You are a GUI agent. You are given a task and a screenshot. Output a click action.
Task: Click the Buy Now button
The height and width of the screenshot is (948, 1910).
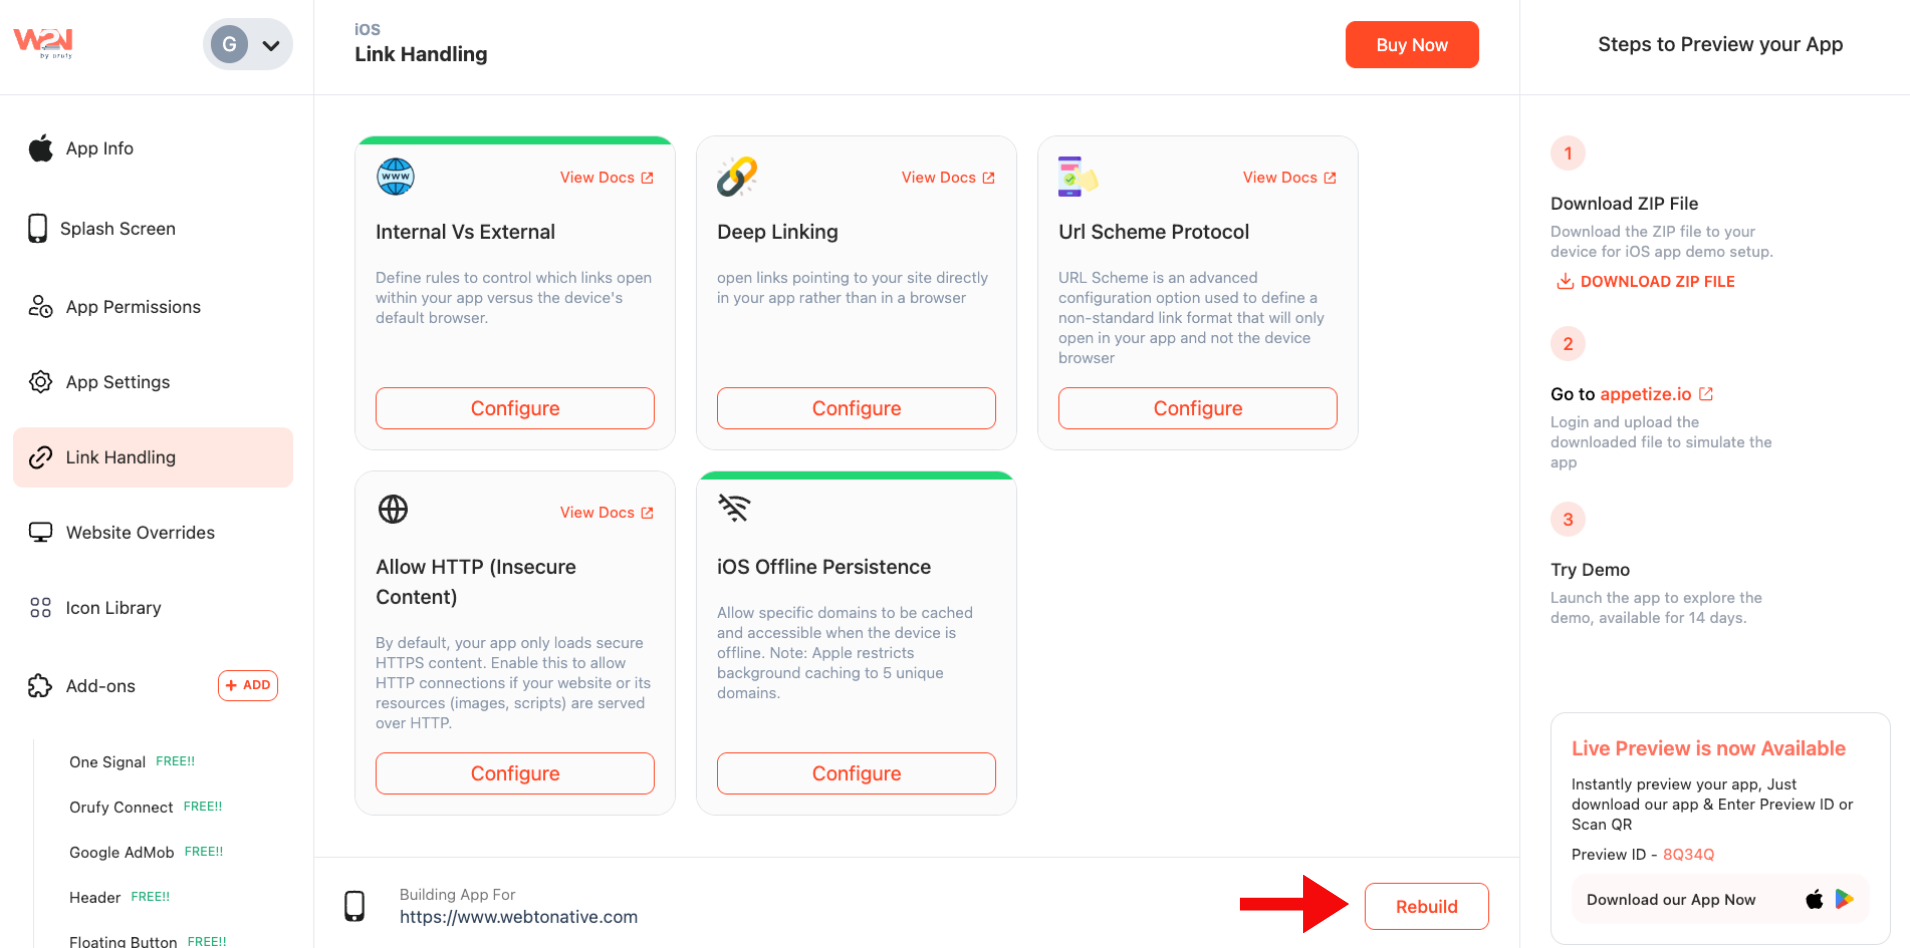point(1411,45)
